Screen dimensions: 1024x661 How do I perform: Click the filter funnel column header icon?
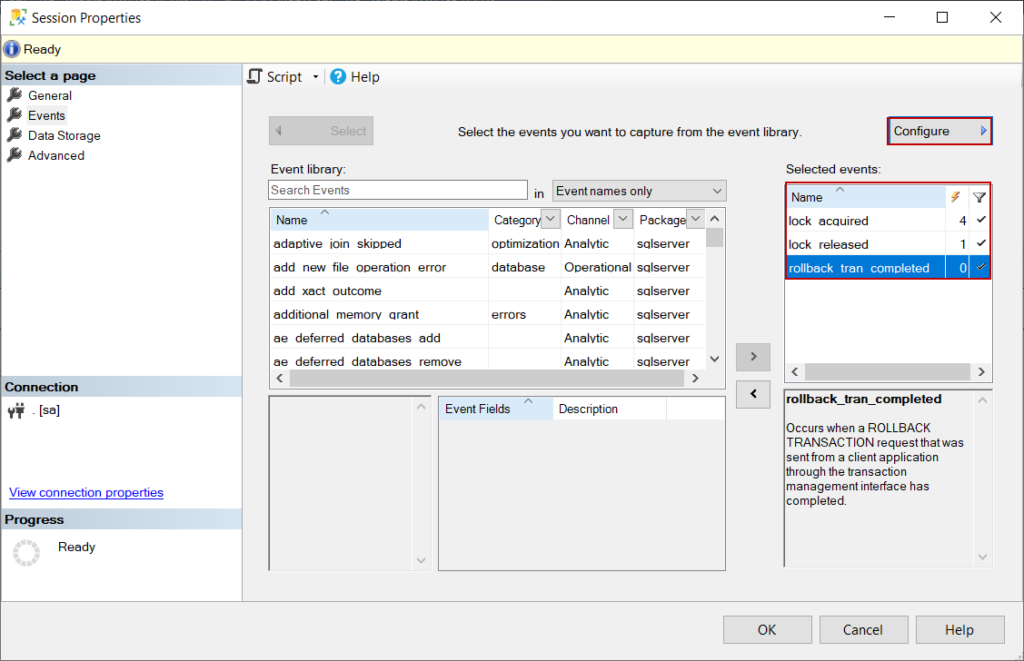pos(980,197)
